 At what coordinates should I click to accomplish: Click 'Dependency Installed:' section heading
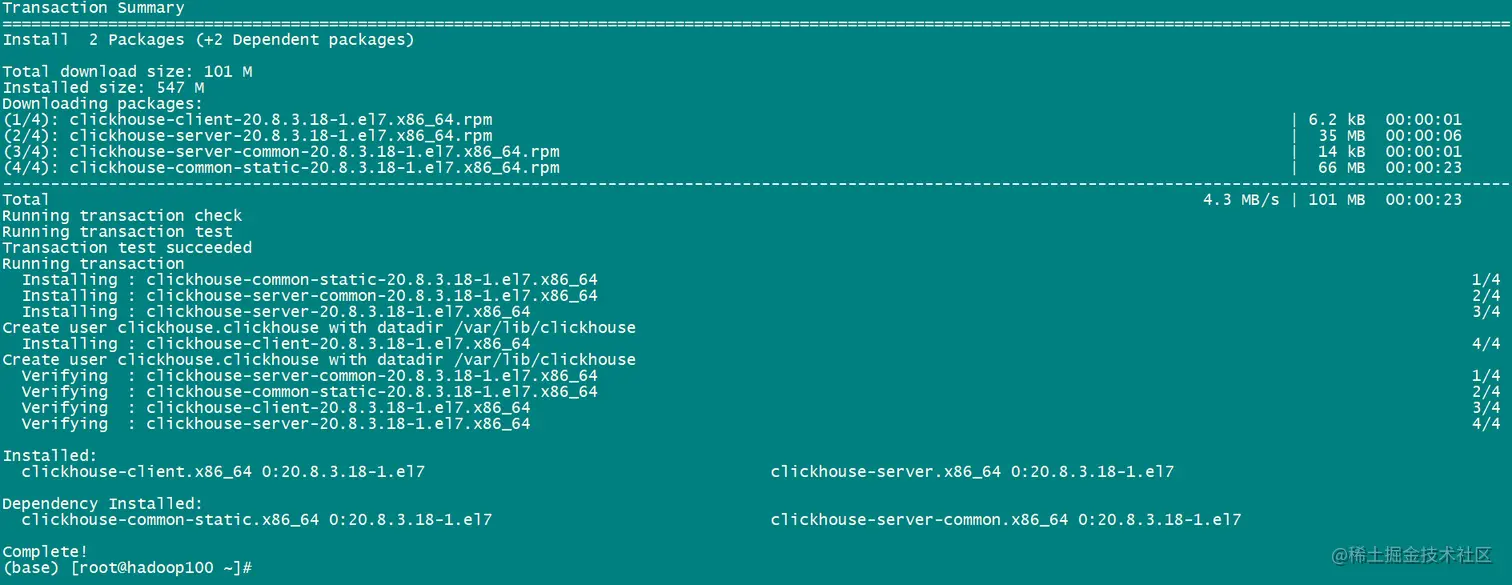(x=102, y=504)
